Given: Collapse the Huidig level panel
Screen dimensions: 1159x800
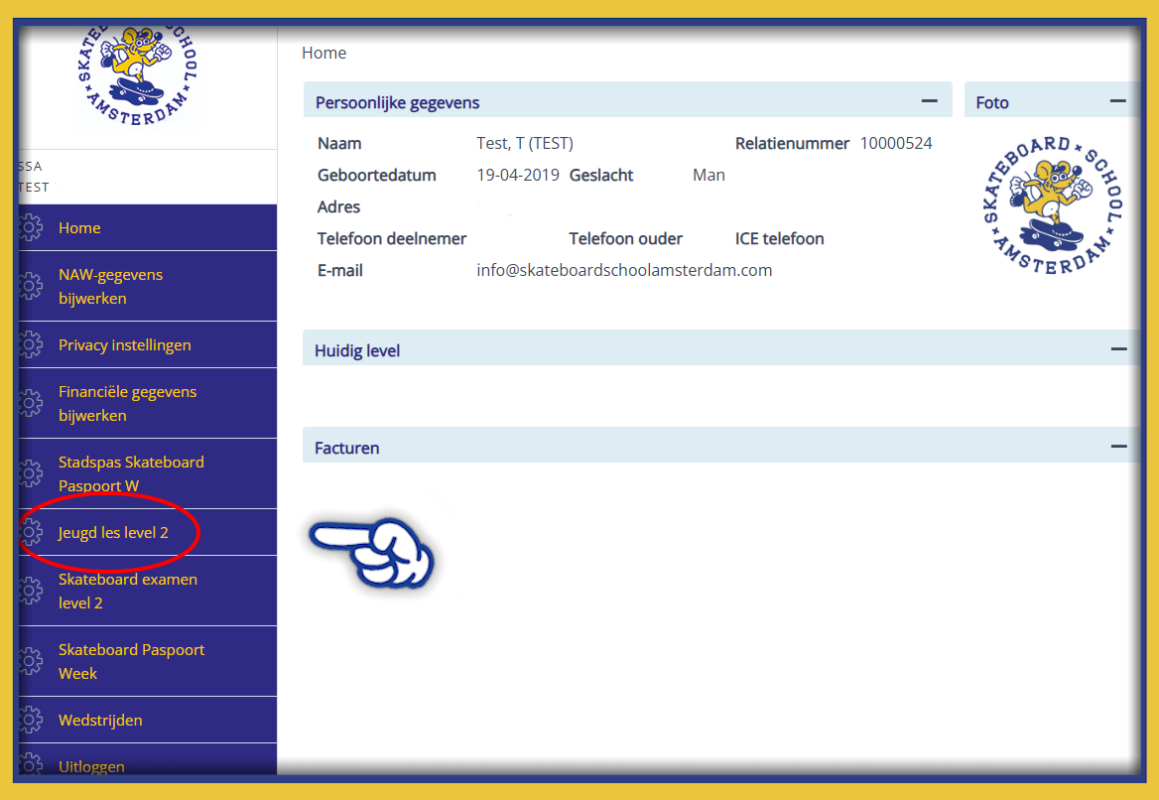Looking at the screenshot, I should 1118,349.
